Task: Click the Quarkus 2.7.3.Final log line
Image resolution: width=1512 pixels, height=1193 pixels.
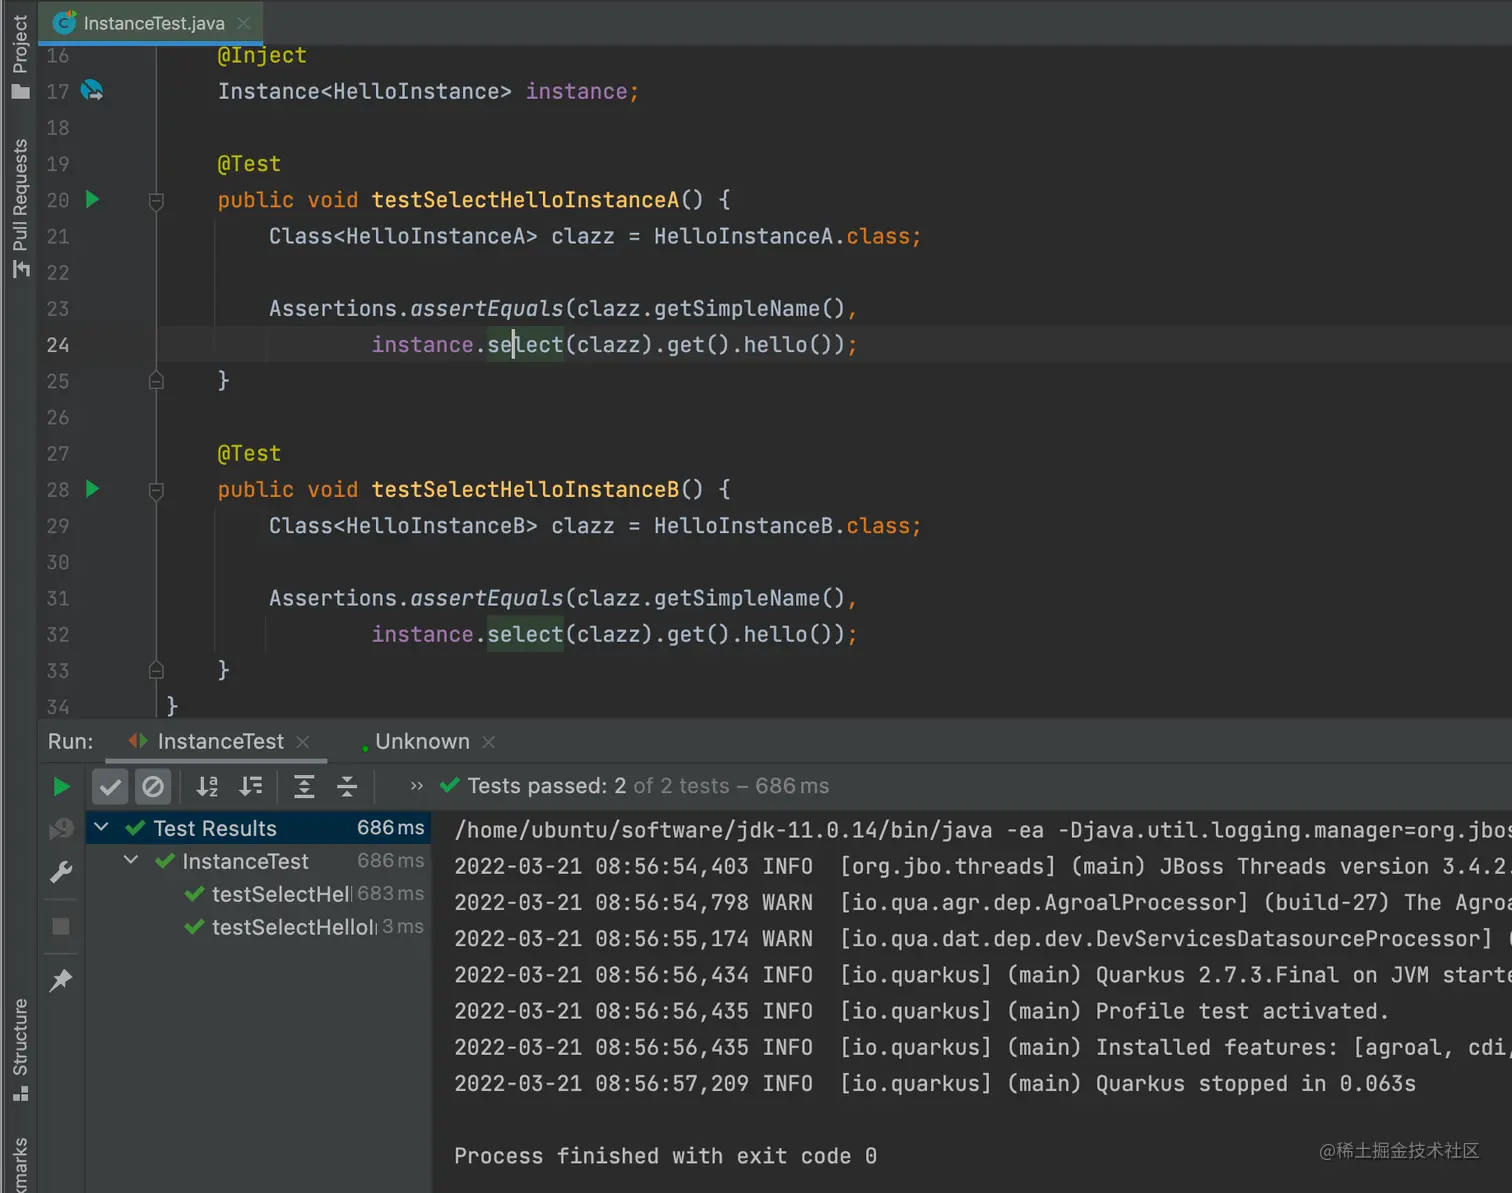Action: pyautogui.click(x=982, y=975)
